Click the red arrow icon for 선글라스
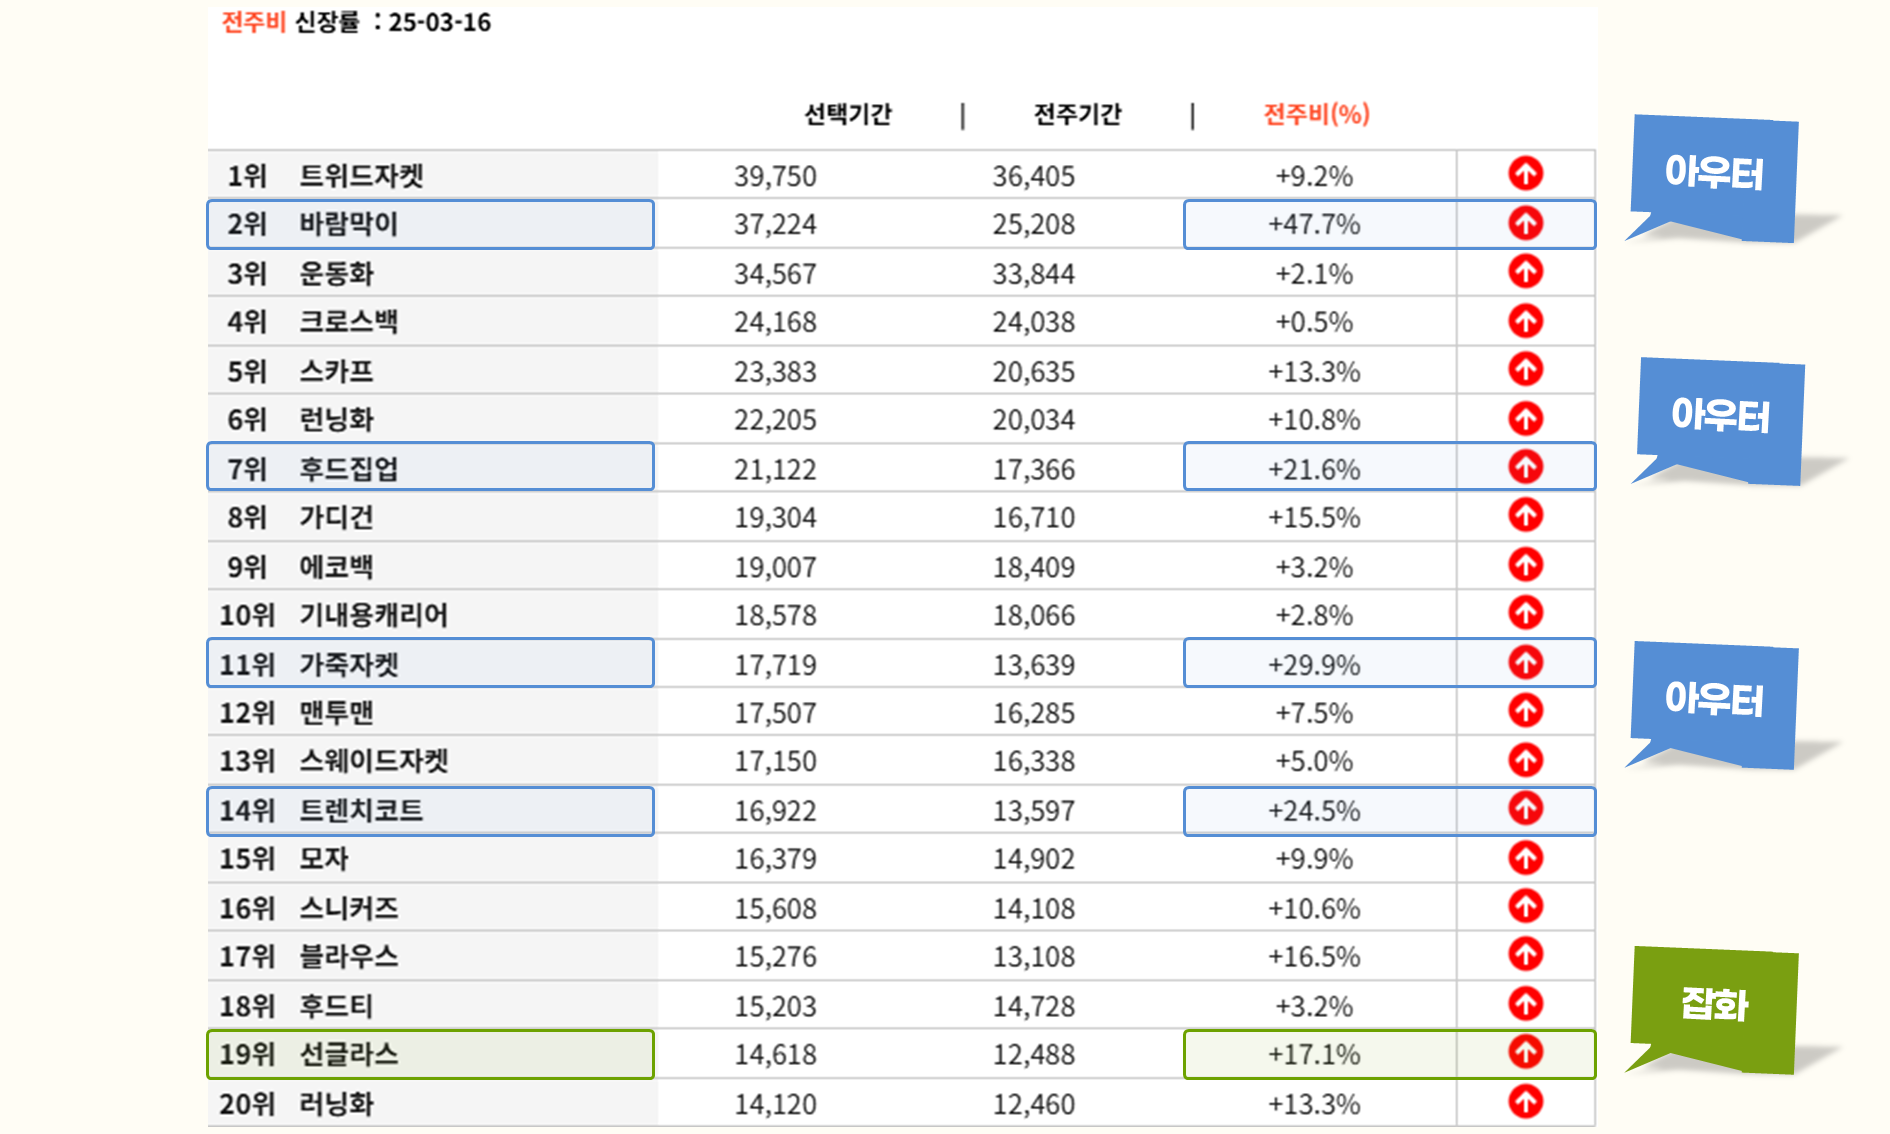This screenshot has height=1134, width=1890. tap(1525, 1053)
